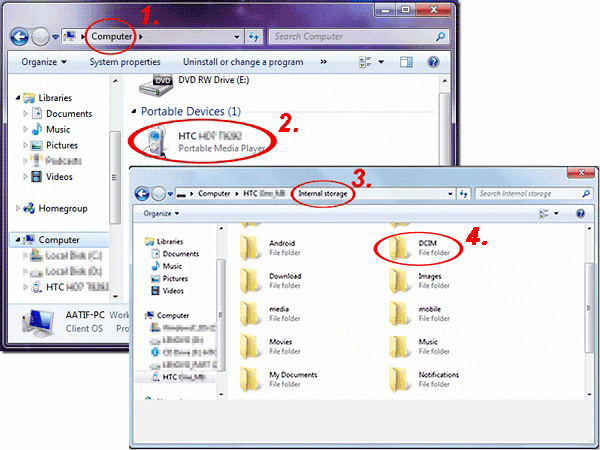
Task: Show more toolbar commands chevron
Action: 323,62
